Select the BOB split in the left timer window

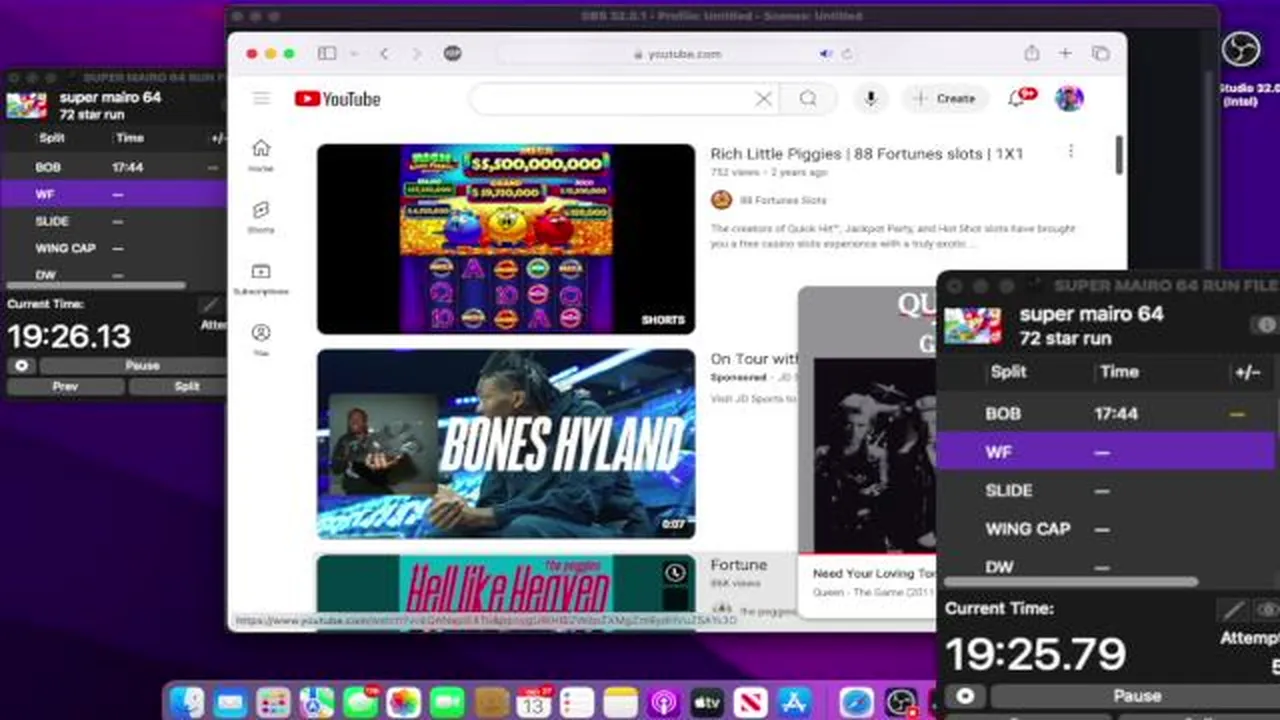point(113,167)
